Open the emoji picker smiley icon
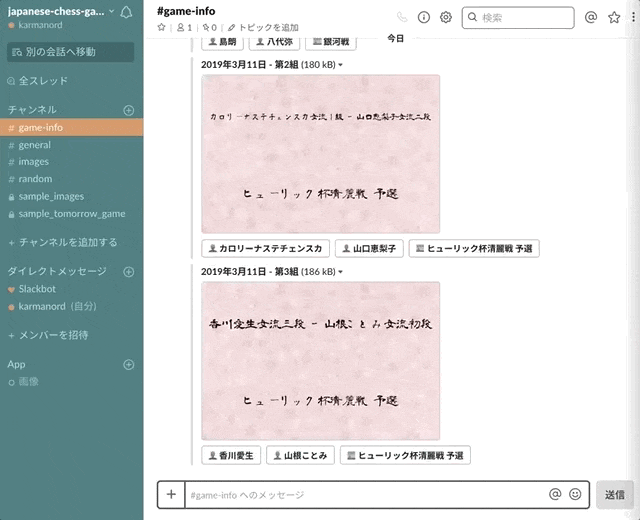 click(x=575, y=494)
